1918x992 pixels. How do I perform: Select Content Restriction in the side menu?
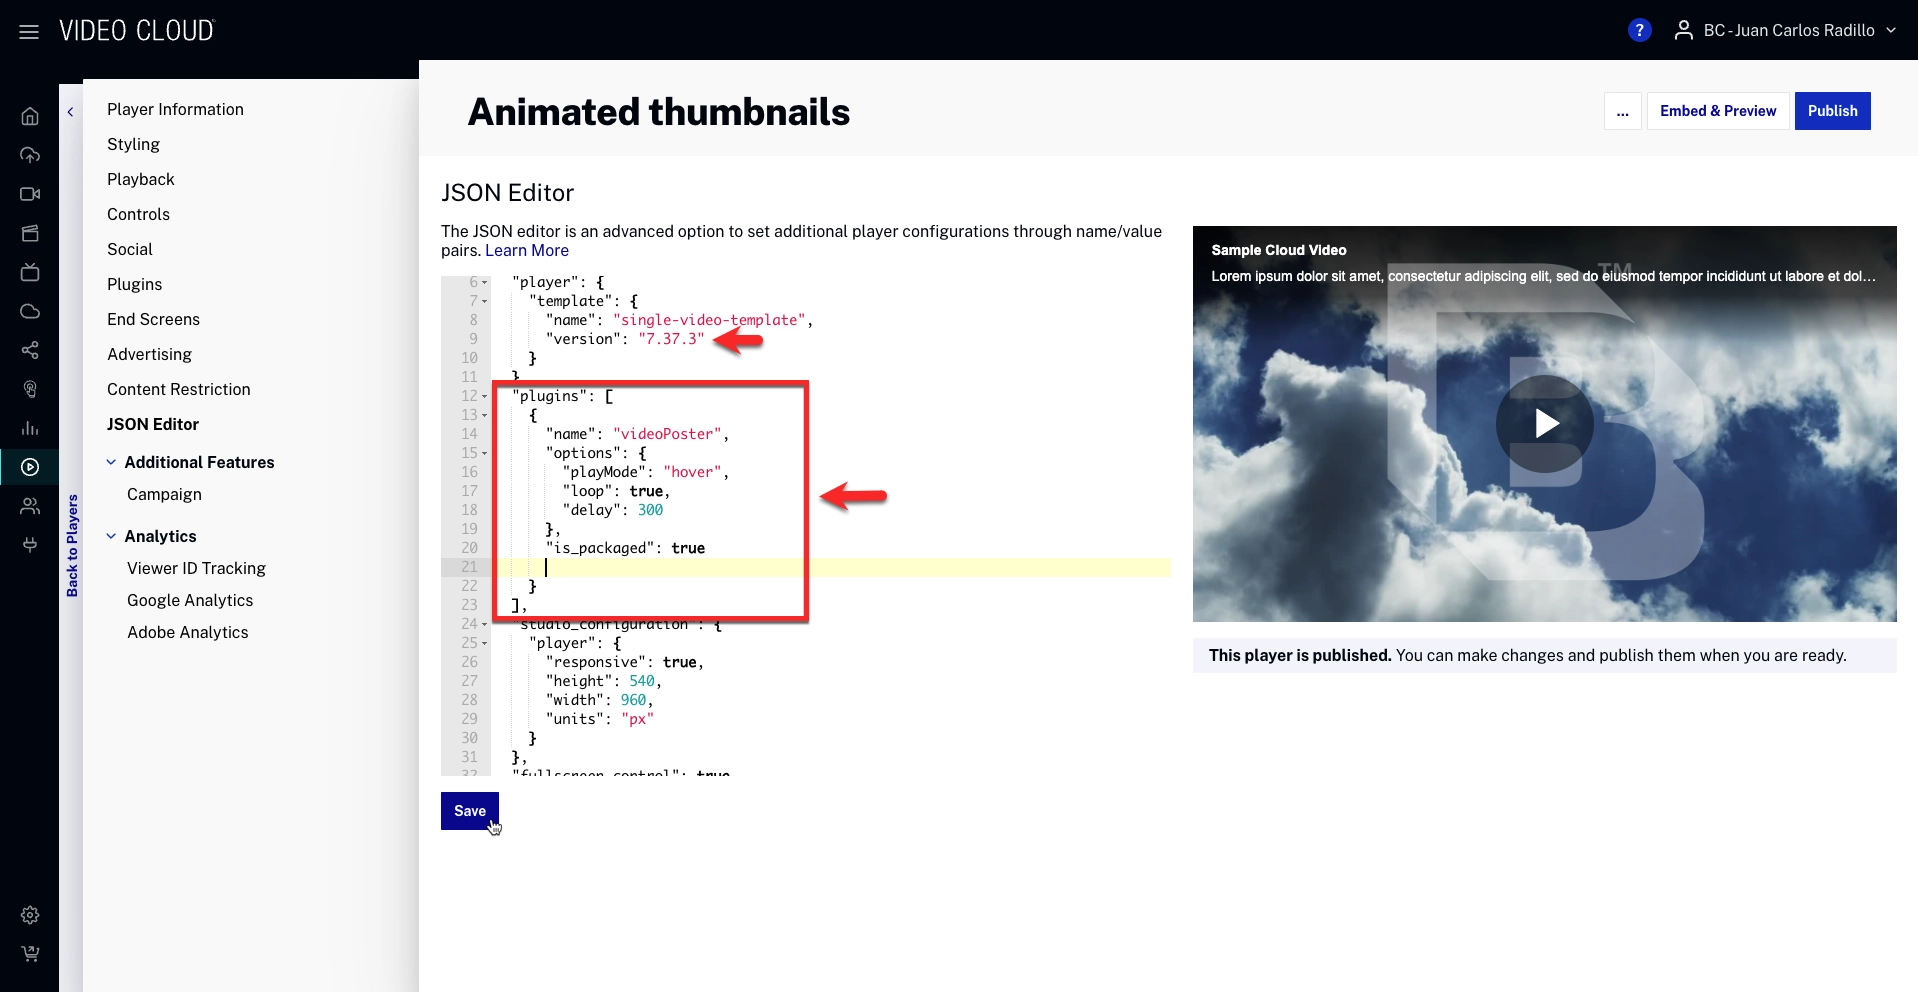[178, 389]
